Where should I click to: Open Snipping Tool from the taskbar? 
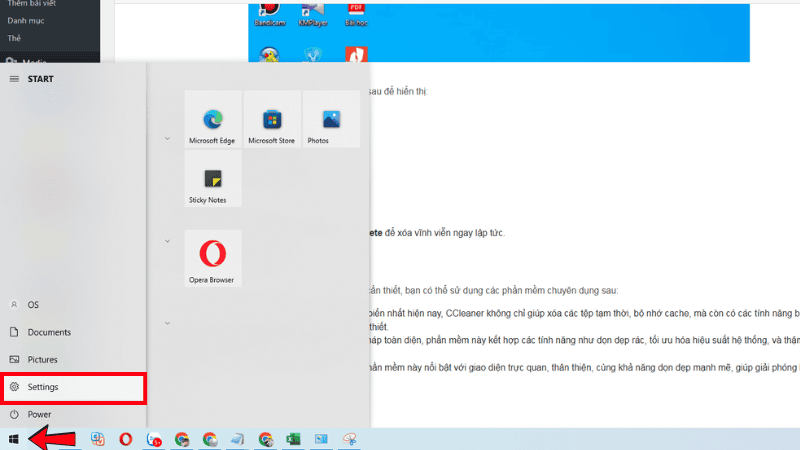[349, 438]
